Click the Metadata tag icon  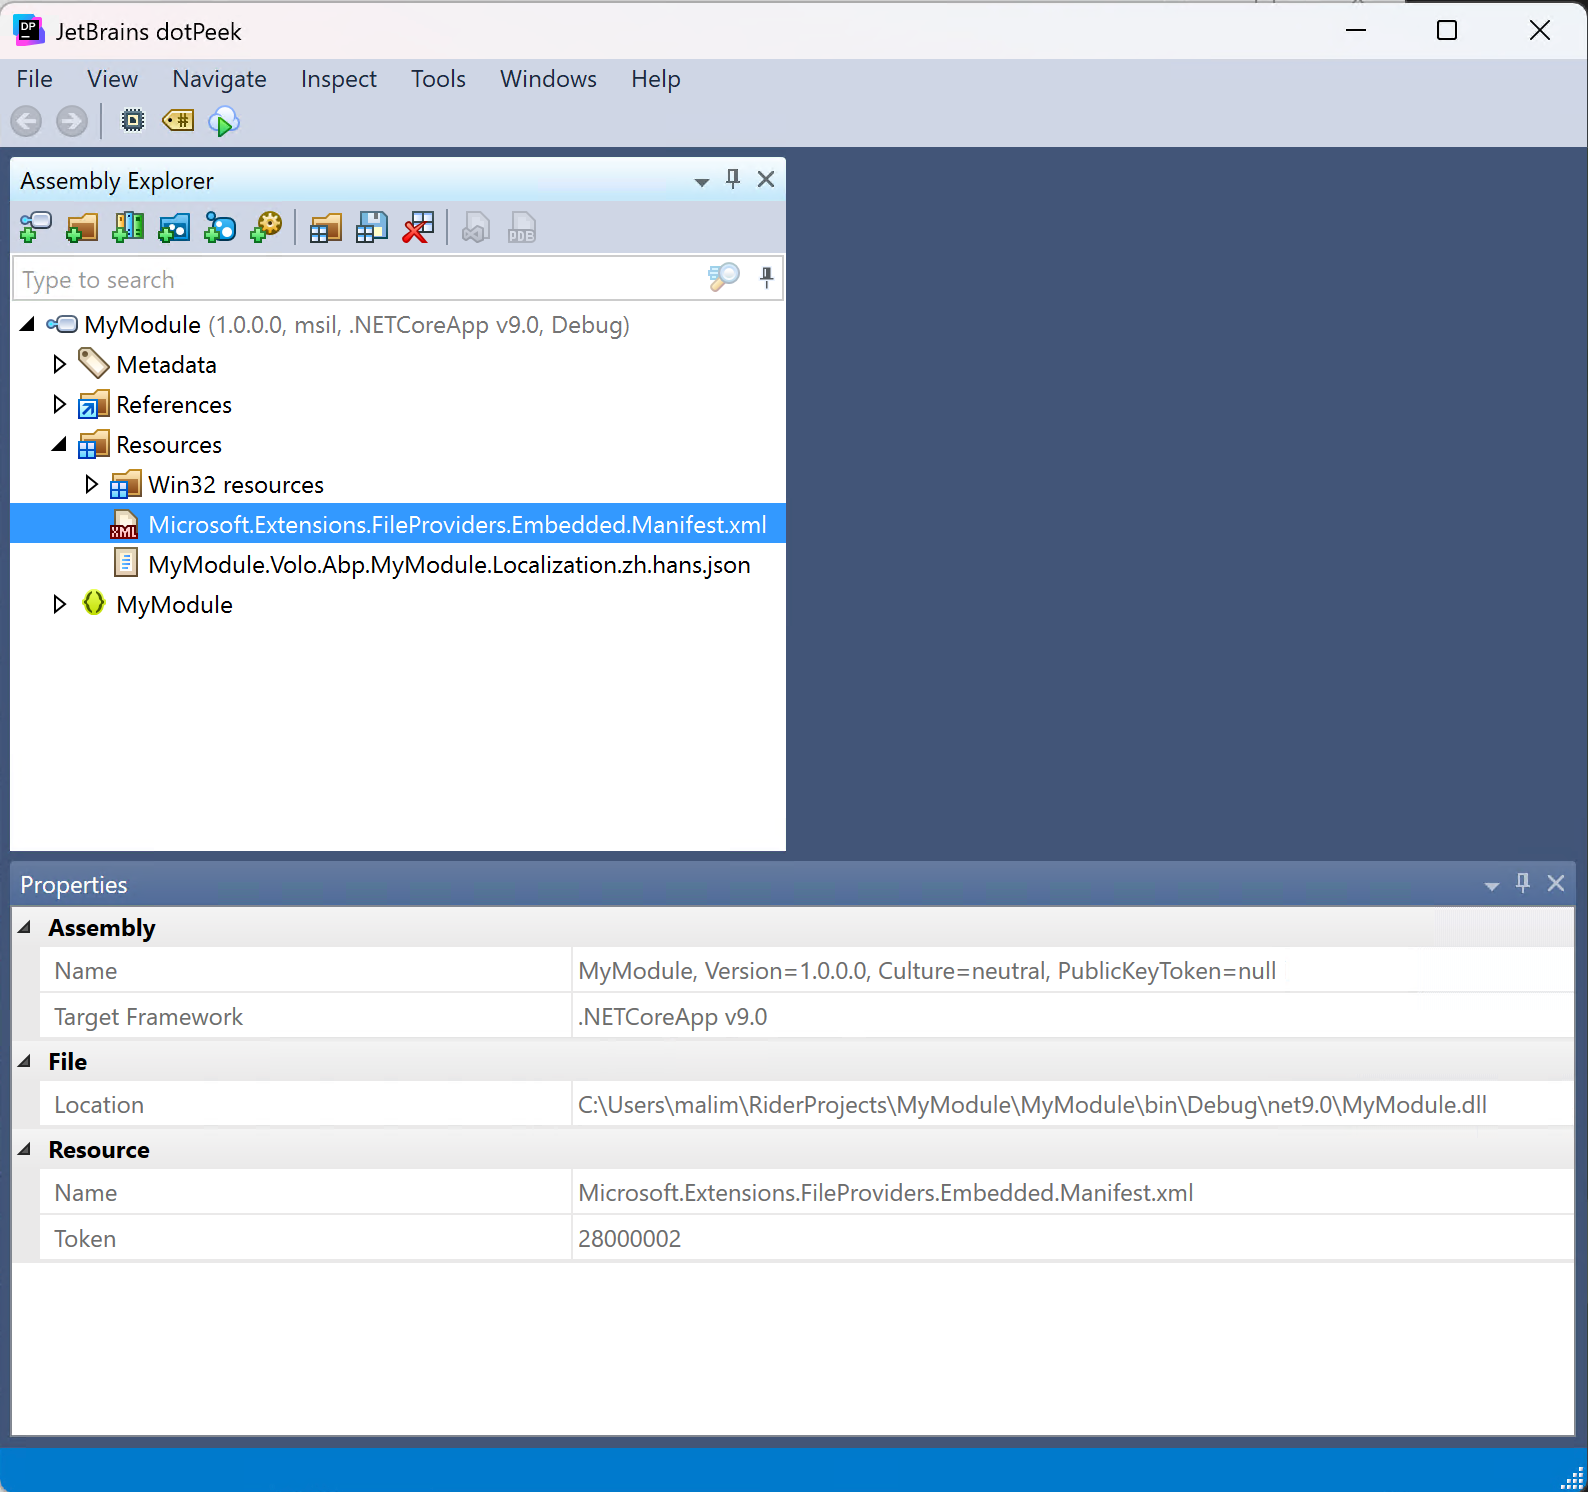[93, 363]
